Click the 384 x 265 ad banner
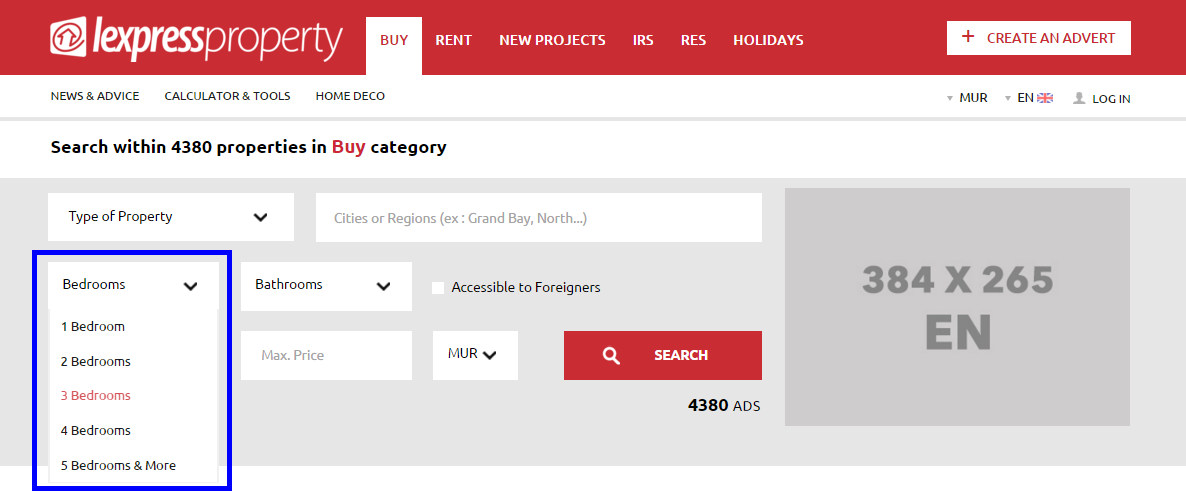Viewport: 1186px width, 491px height. pos(958,306)
